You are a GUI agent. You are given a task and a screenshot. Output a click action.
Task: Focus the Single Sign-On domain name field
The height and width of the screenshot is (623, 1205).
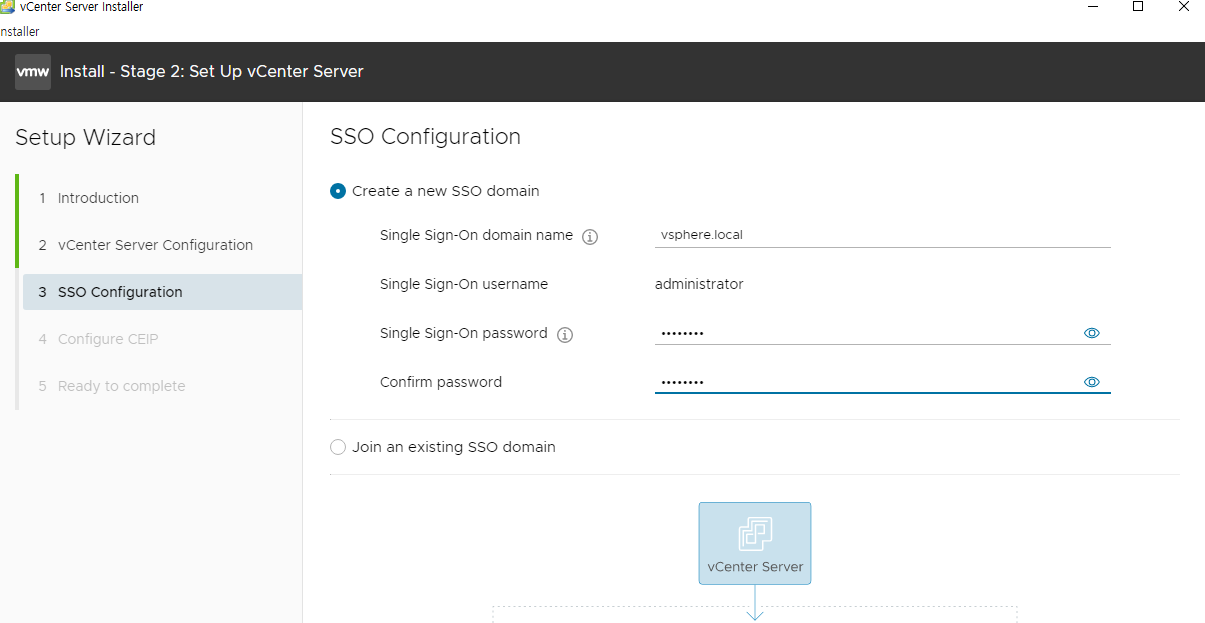coord(882,235)
